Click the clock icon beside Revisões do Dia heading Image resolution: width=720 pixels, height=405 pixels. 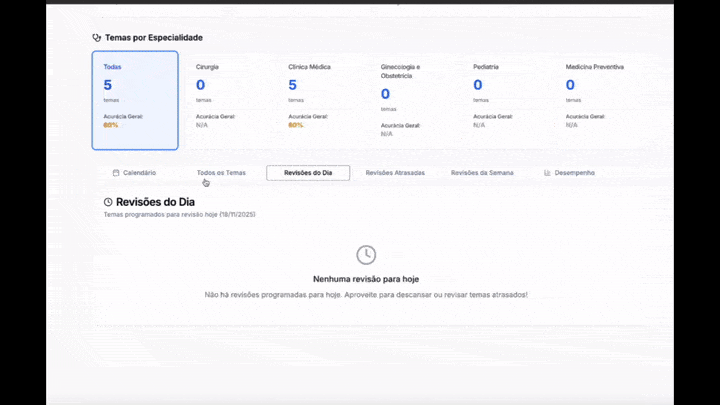pos(108,202)
